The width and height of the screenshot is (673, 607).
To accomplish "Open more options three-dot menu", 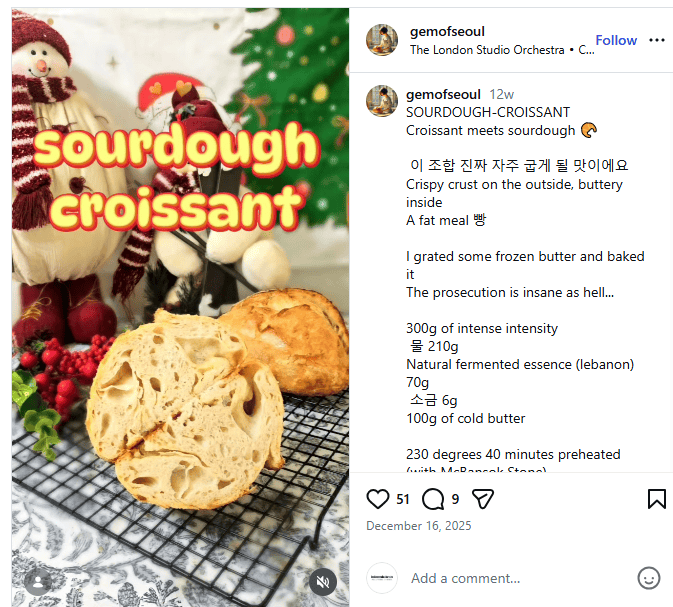I will pos(656,41).
